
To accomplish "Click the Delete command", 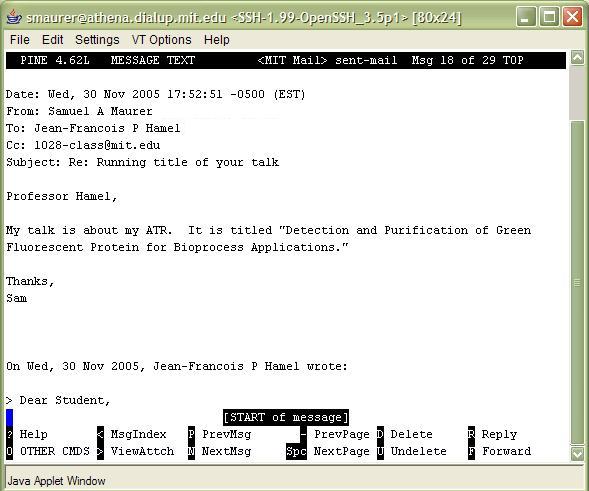I will coord(411,434).
